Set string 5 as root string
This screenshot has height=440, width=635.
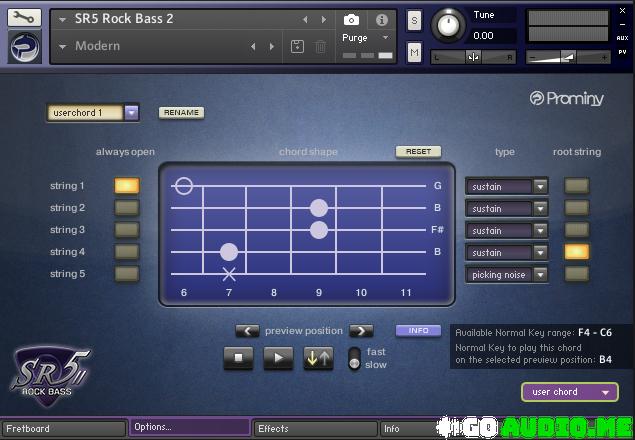tap(577, 274)
